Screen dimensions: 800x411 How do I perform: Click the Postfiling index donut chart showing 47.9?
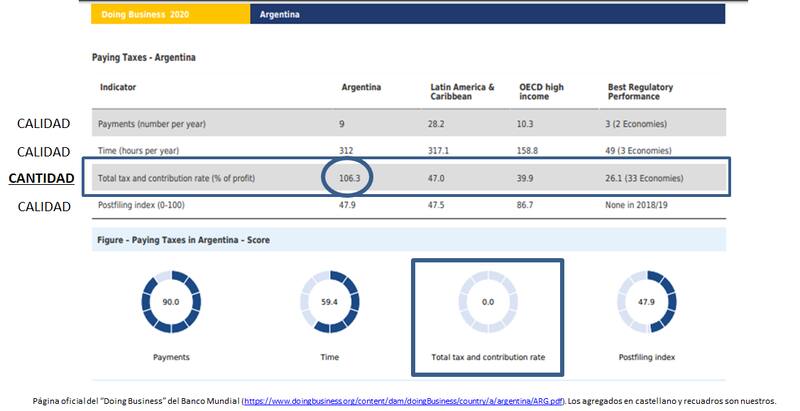(645, 301)
